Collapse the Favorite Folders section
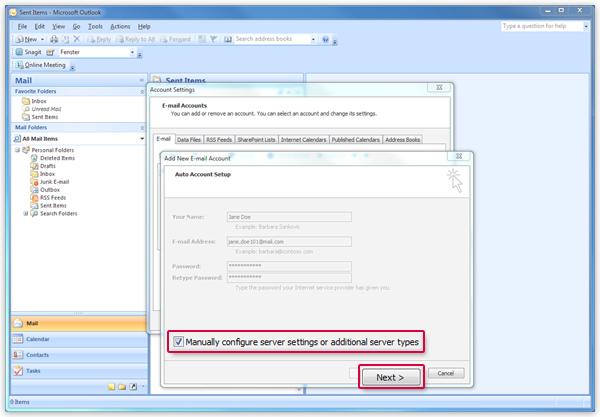 (142, 92)
